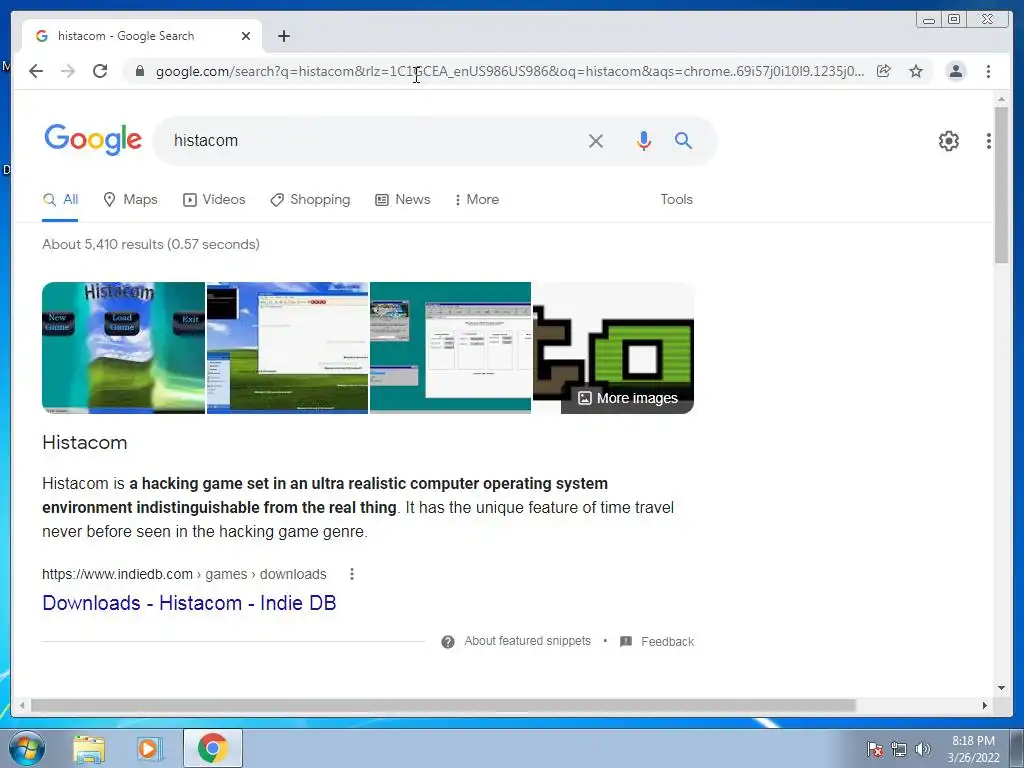Go back with the browser back arrow
The image size is (1024, 768).
(x=36, y=71)
